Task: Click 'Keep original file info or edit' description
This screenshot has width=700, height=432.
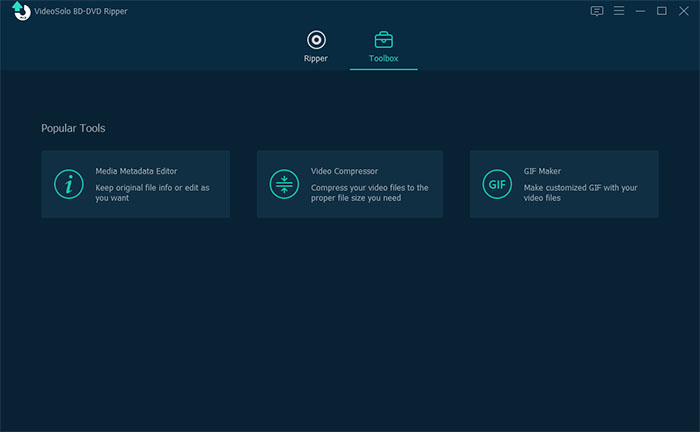Action: [152, 193]
